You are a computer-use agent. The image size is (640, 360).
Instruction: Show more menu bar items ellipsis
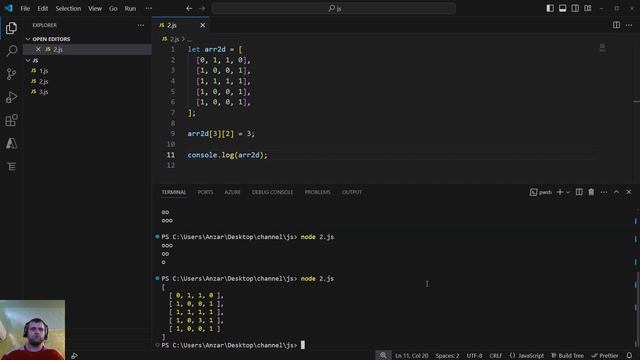pos(149,8)
